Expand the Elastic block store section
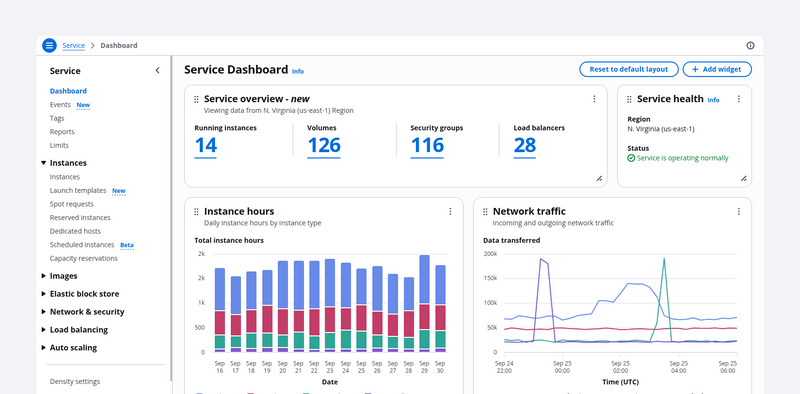The height and width of the screenshot is (394, 800). pyautogui.click(x=43, y=294)
